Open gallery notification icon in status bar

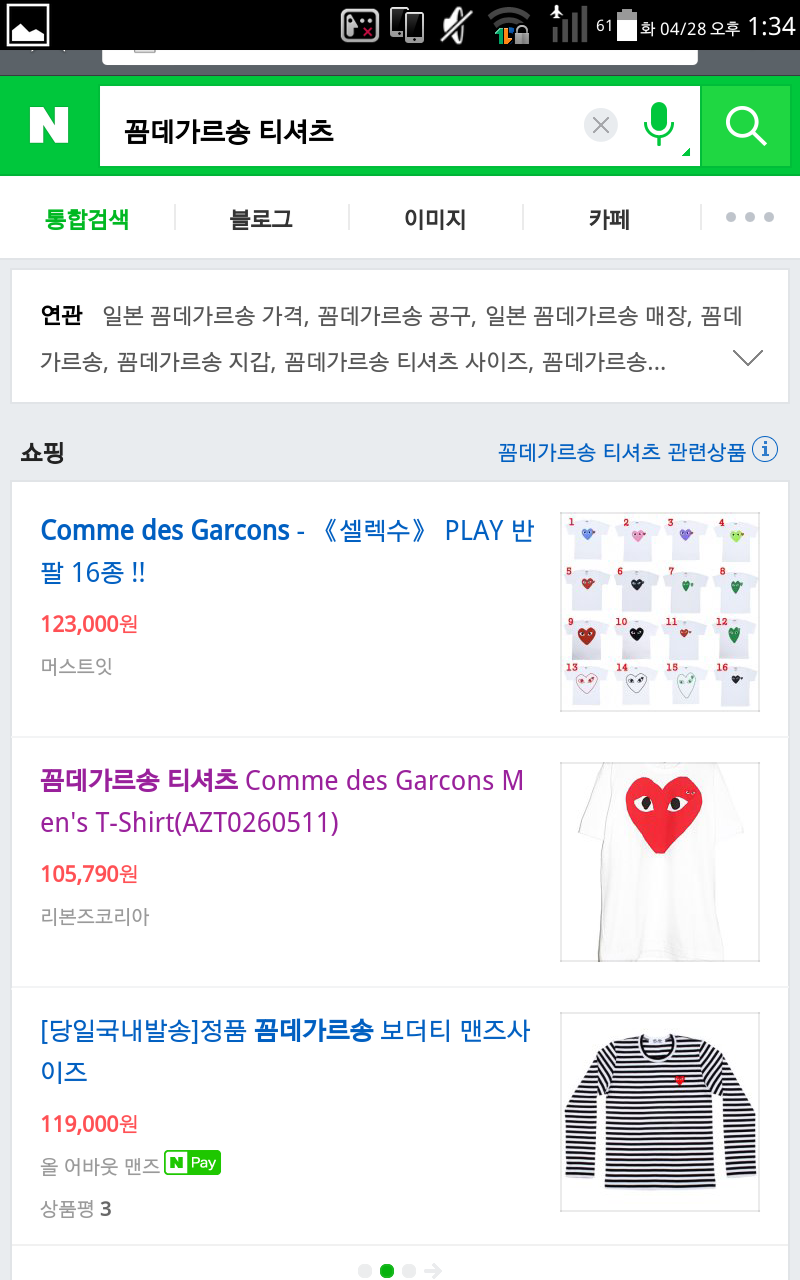pyautogui.click(x=28, y=24)
